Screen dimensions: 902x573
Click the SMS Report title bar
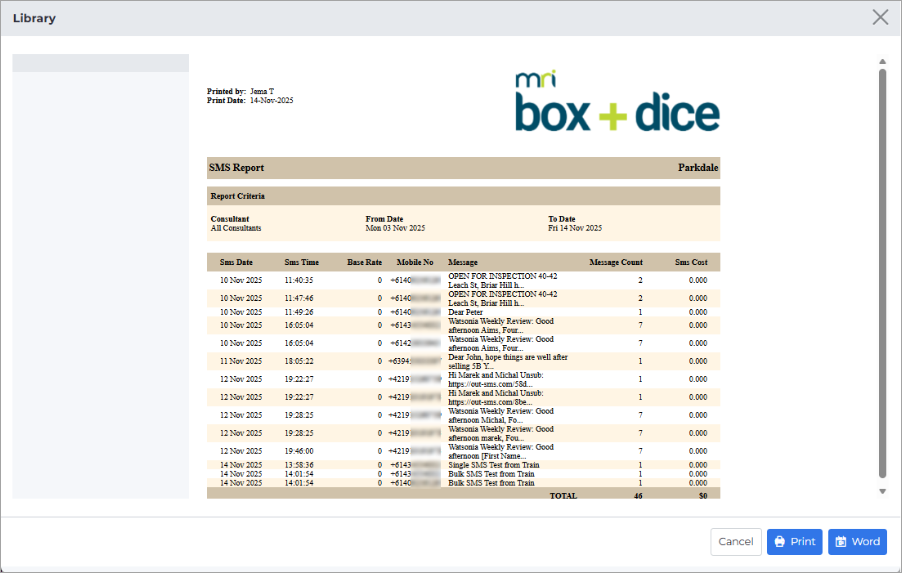click(463, 167)
